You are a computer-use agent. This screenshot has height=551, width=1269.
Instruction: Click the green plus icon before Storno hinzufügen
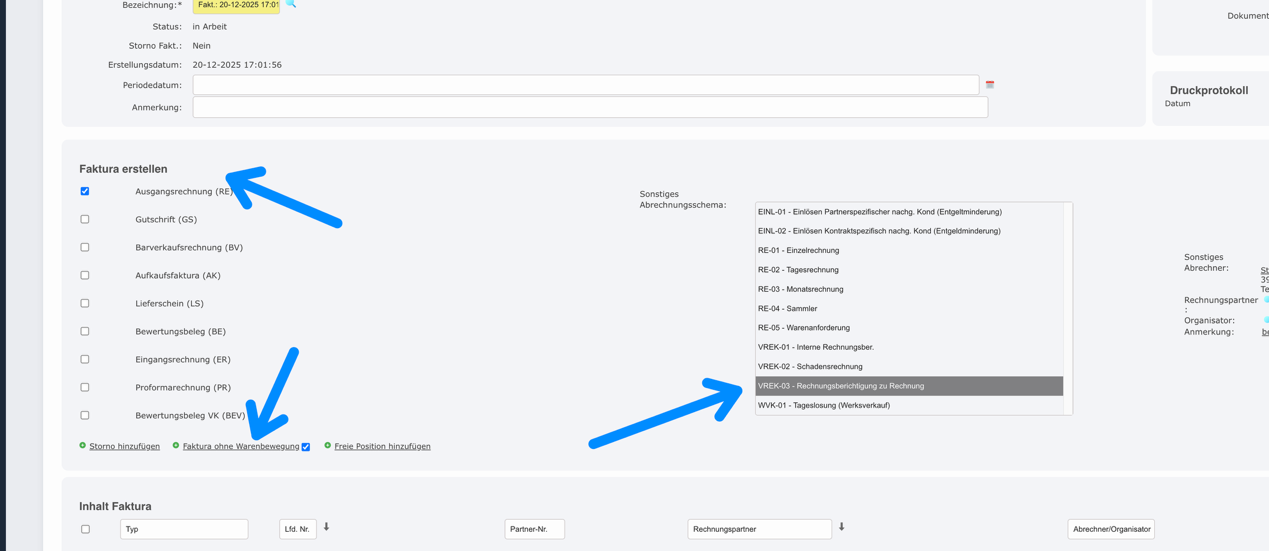[x=83, y=446]
